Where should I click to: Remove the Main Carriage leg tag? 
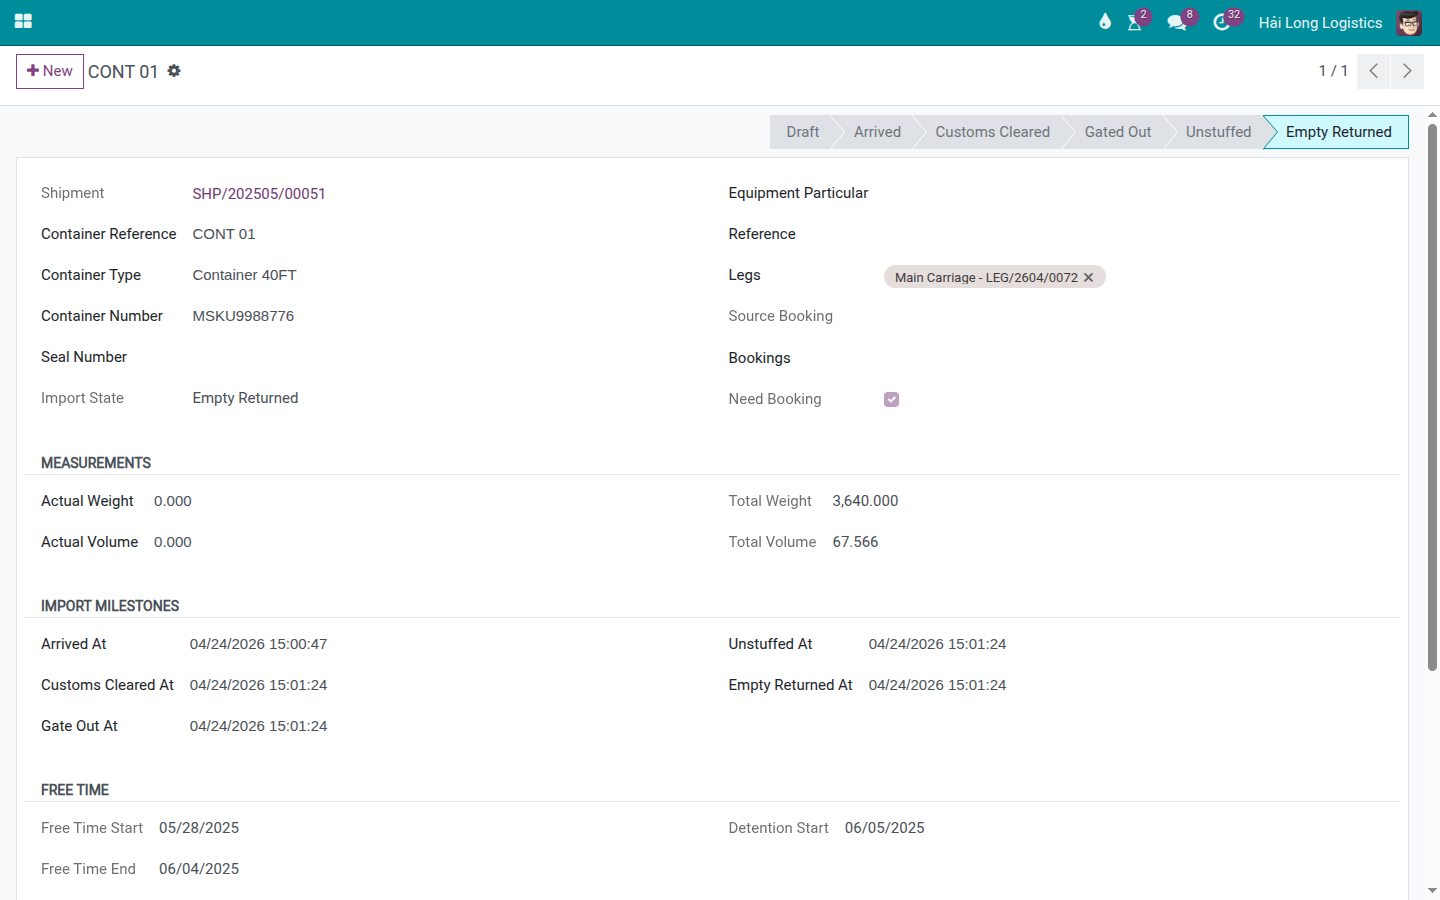pyautogui.click(x=1089, y=278)
